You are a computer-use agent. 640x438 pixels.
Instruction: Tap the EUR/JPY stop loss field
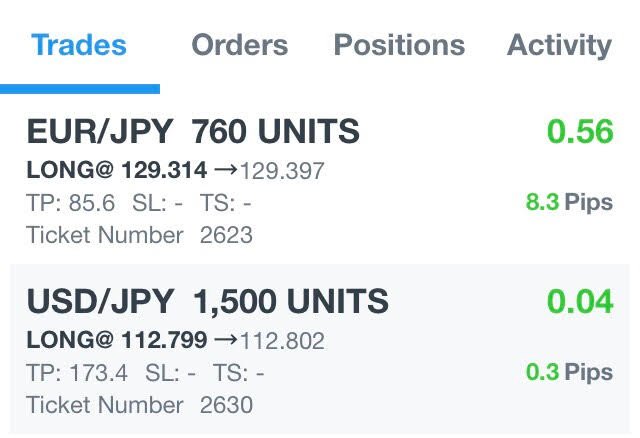tap(158, 203)
